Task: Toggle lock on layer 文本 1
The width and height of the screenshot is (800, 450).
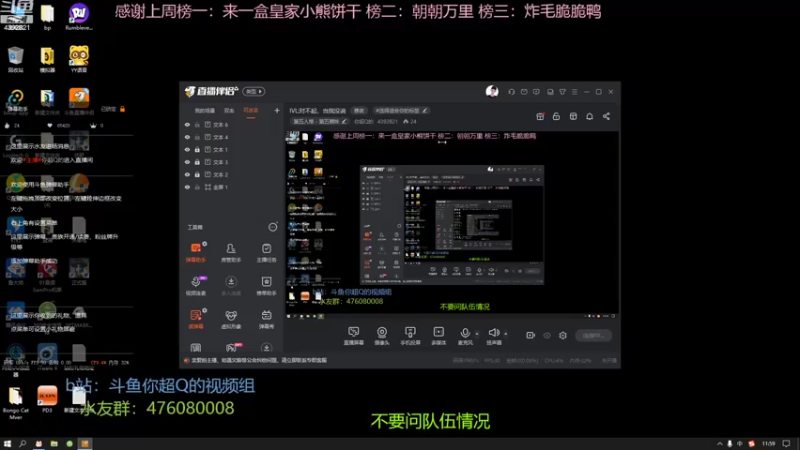Action: [197, 149]
